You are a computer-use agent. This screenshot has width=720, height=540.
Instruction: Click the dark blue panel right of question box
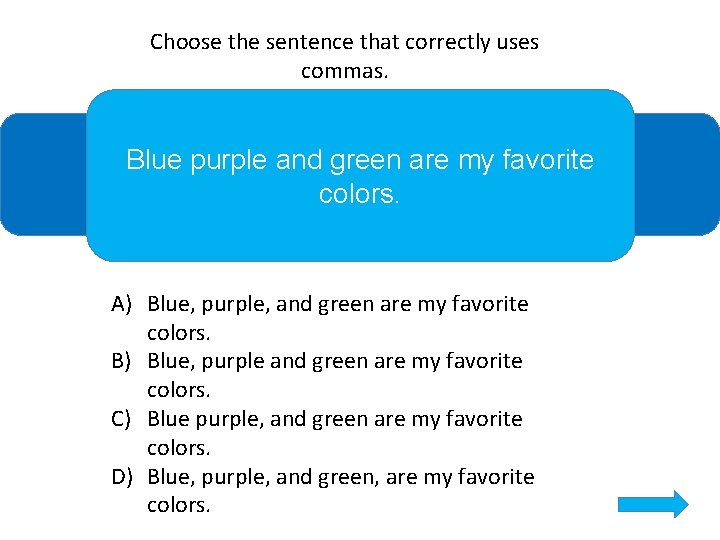tap(676, 174)
